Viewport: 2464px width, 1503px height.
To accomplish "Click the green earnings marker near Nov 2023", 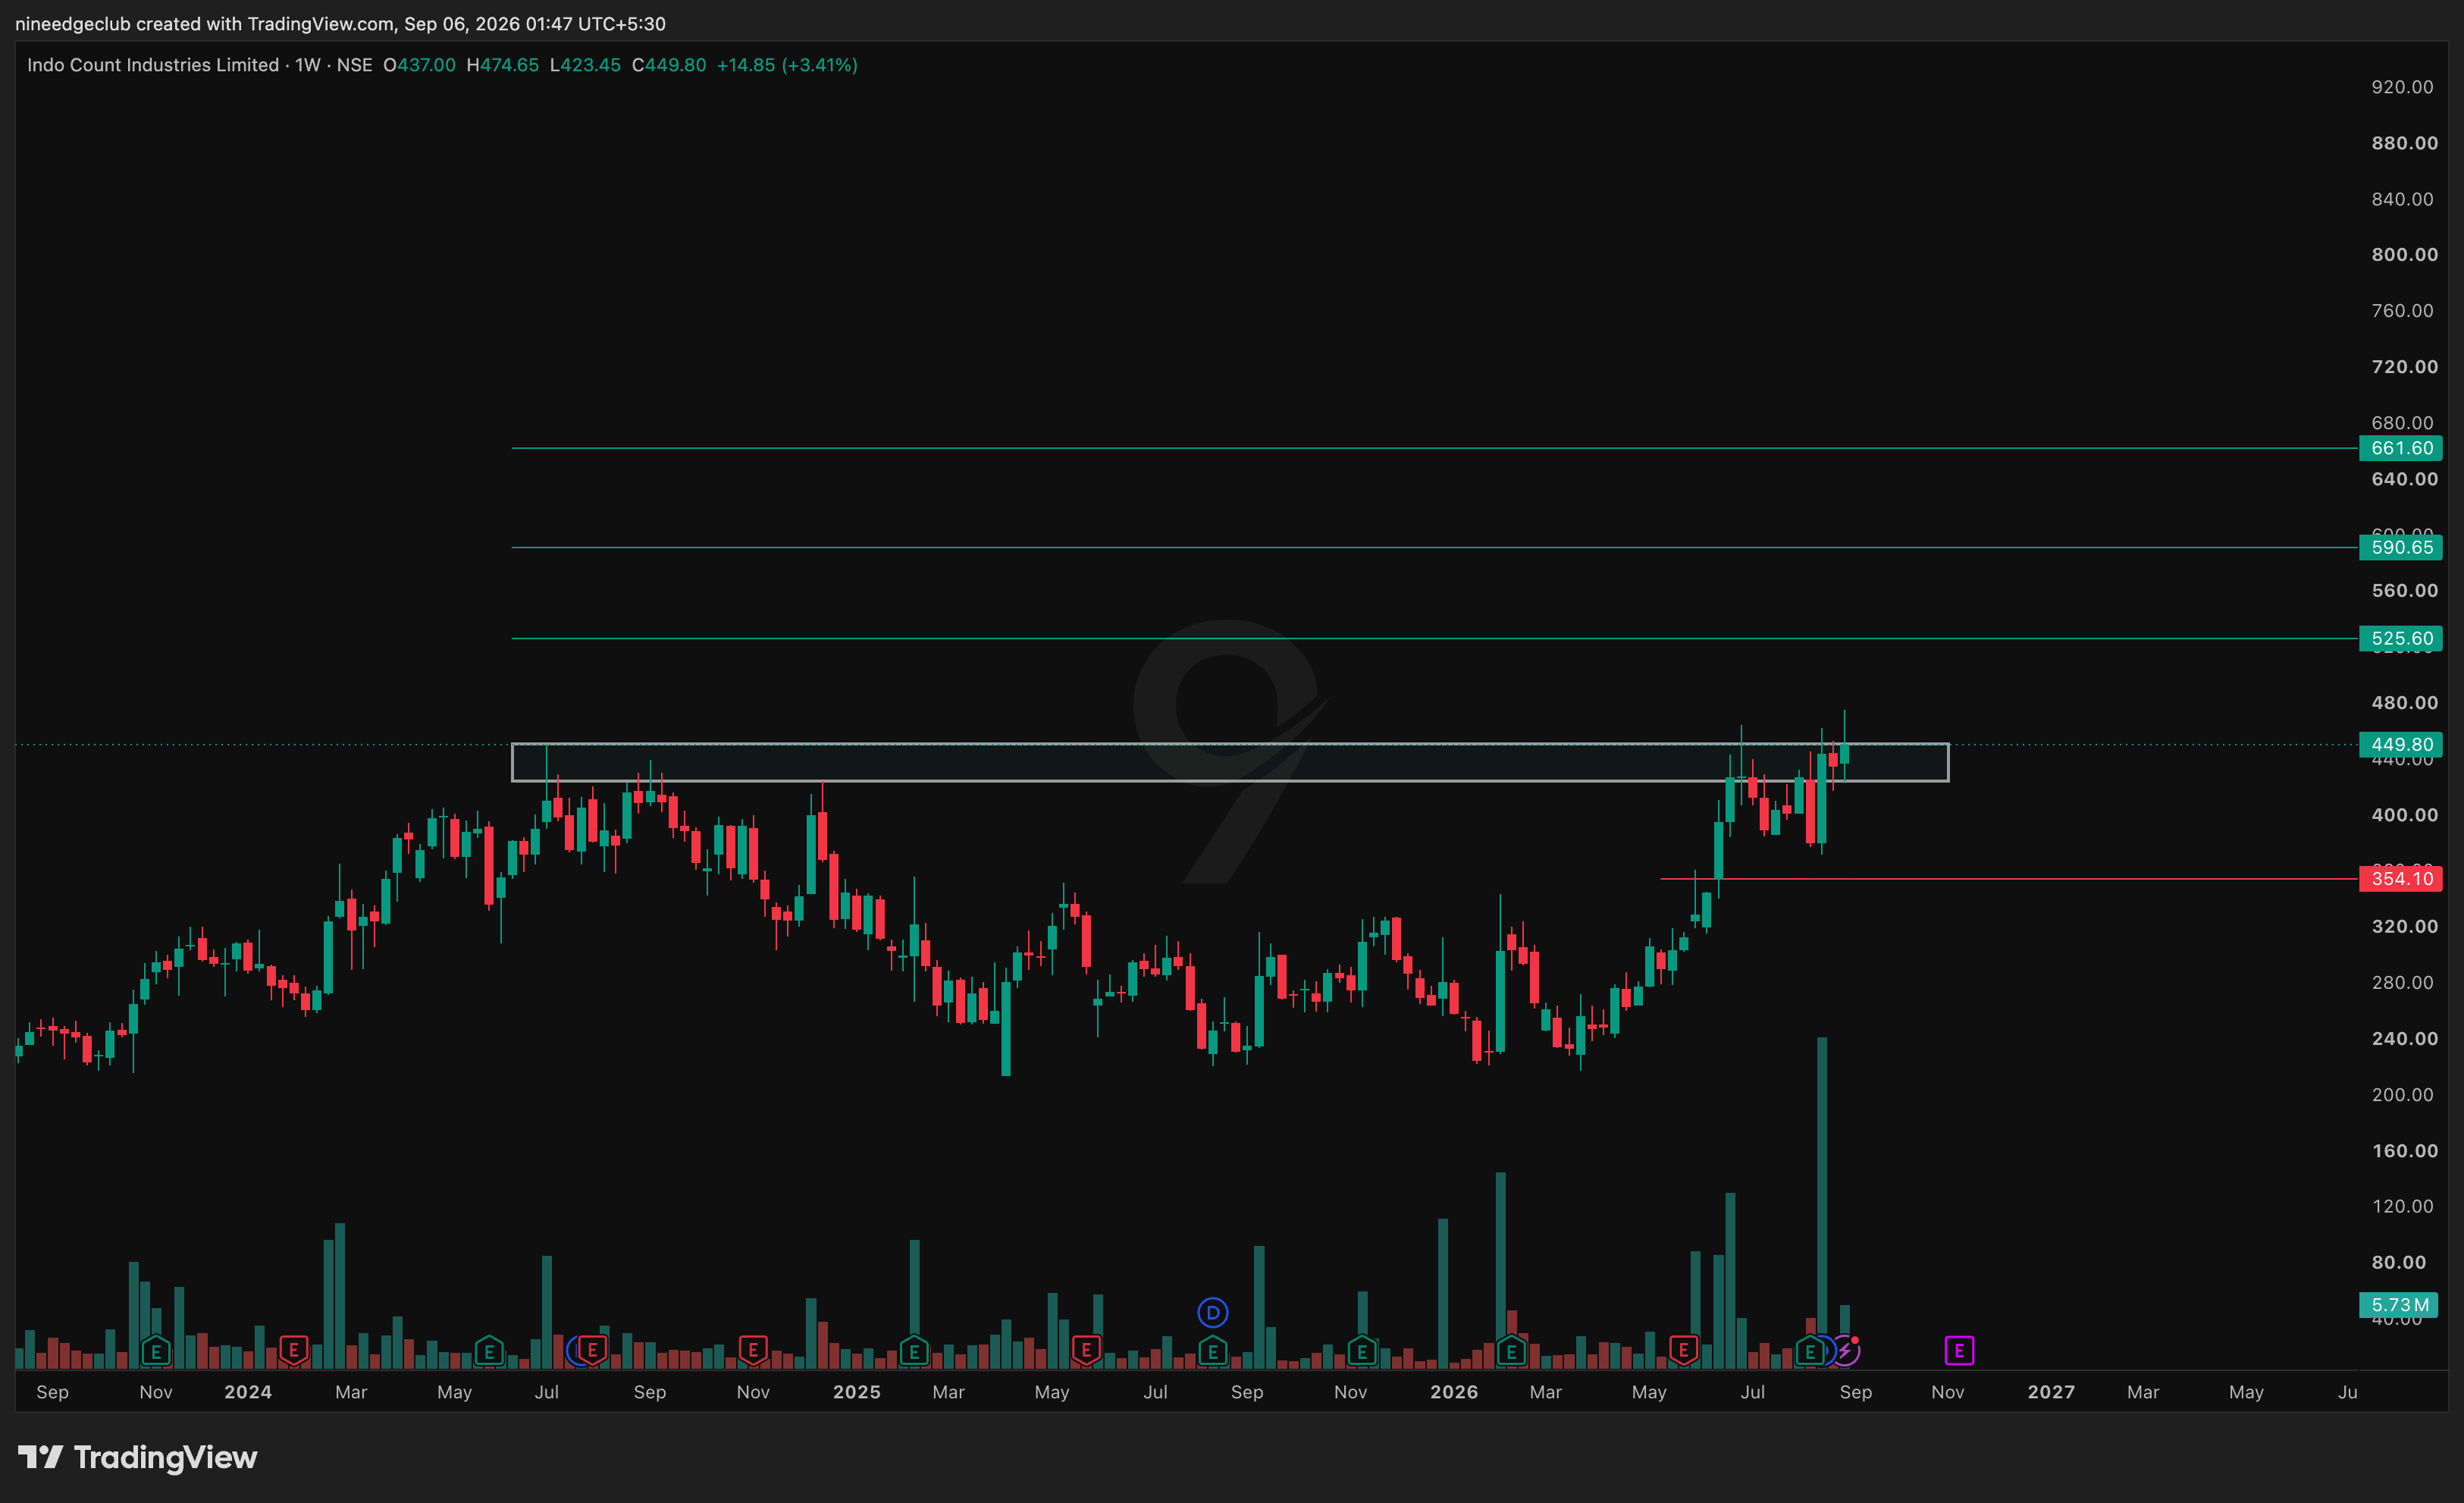I will [156, 1351].
